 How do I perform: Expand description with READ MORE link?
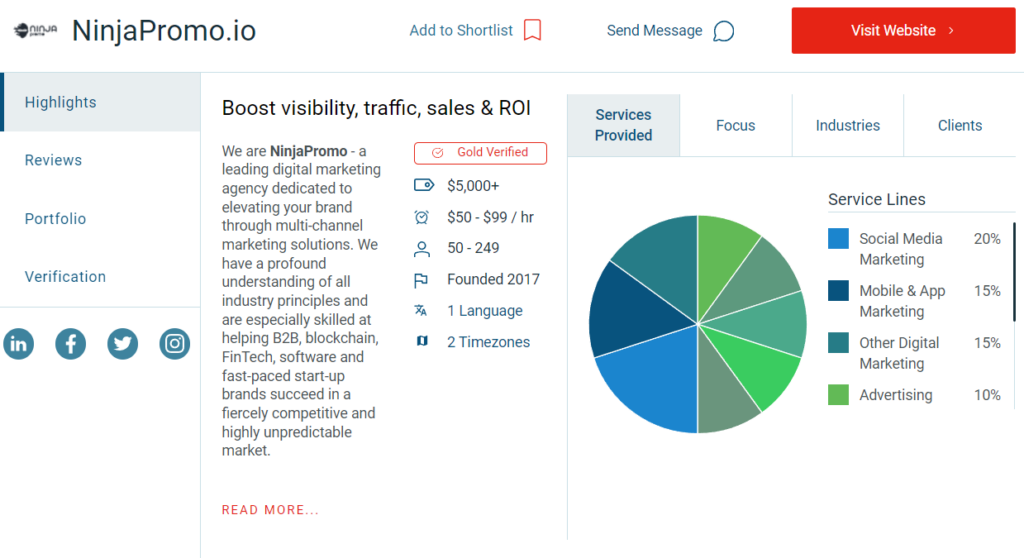pos(270,510)
